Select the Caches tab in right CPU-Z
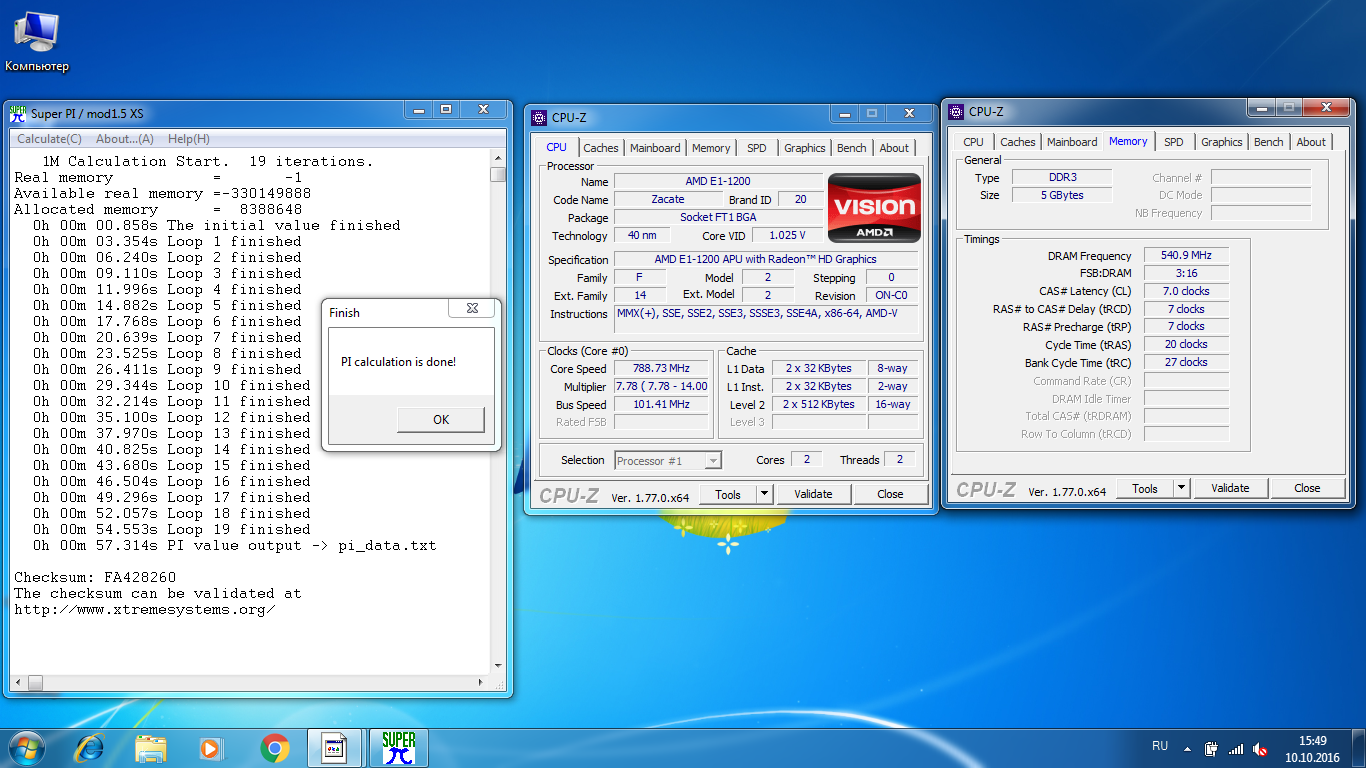 pyautogui.click(x=1018, y=142)
